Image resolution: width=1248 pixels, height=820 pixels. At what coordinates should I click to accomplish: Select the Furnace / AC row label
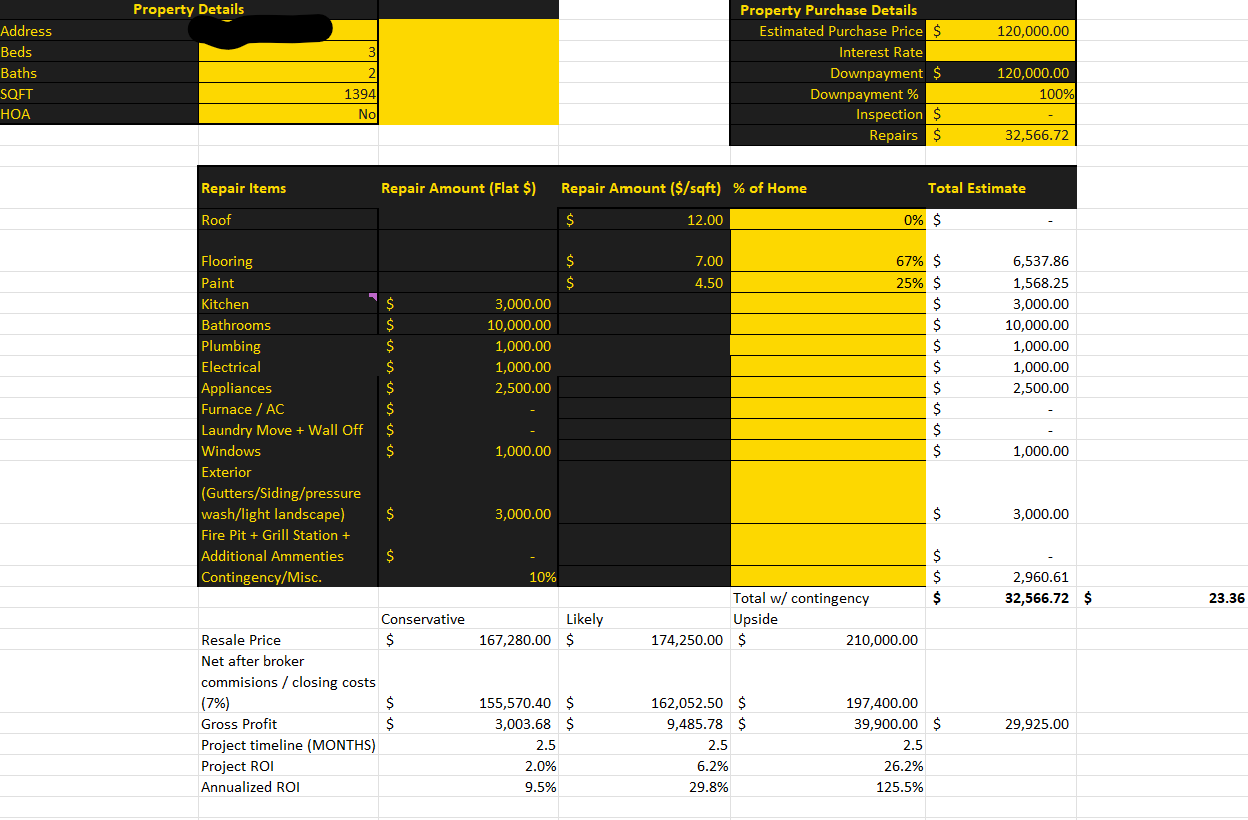pyautogui.click(x=243, y=409)
